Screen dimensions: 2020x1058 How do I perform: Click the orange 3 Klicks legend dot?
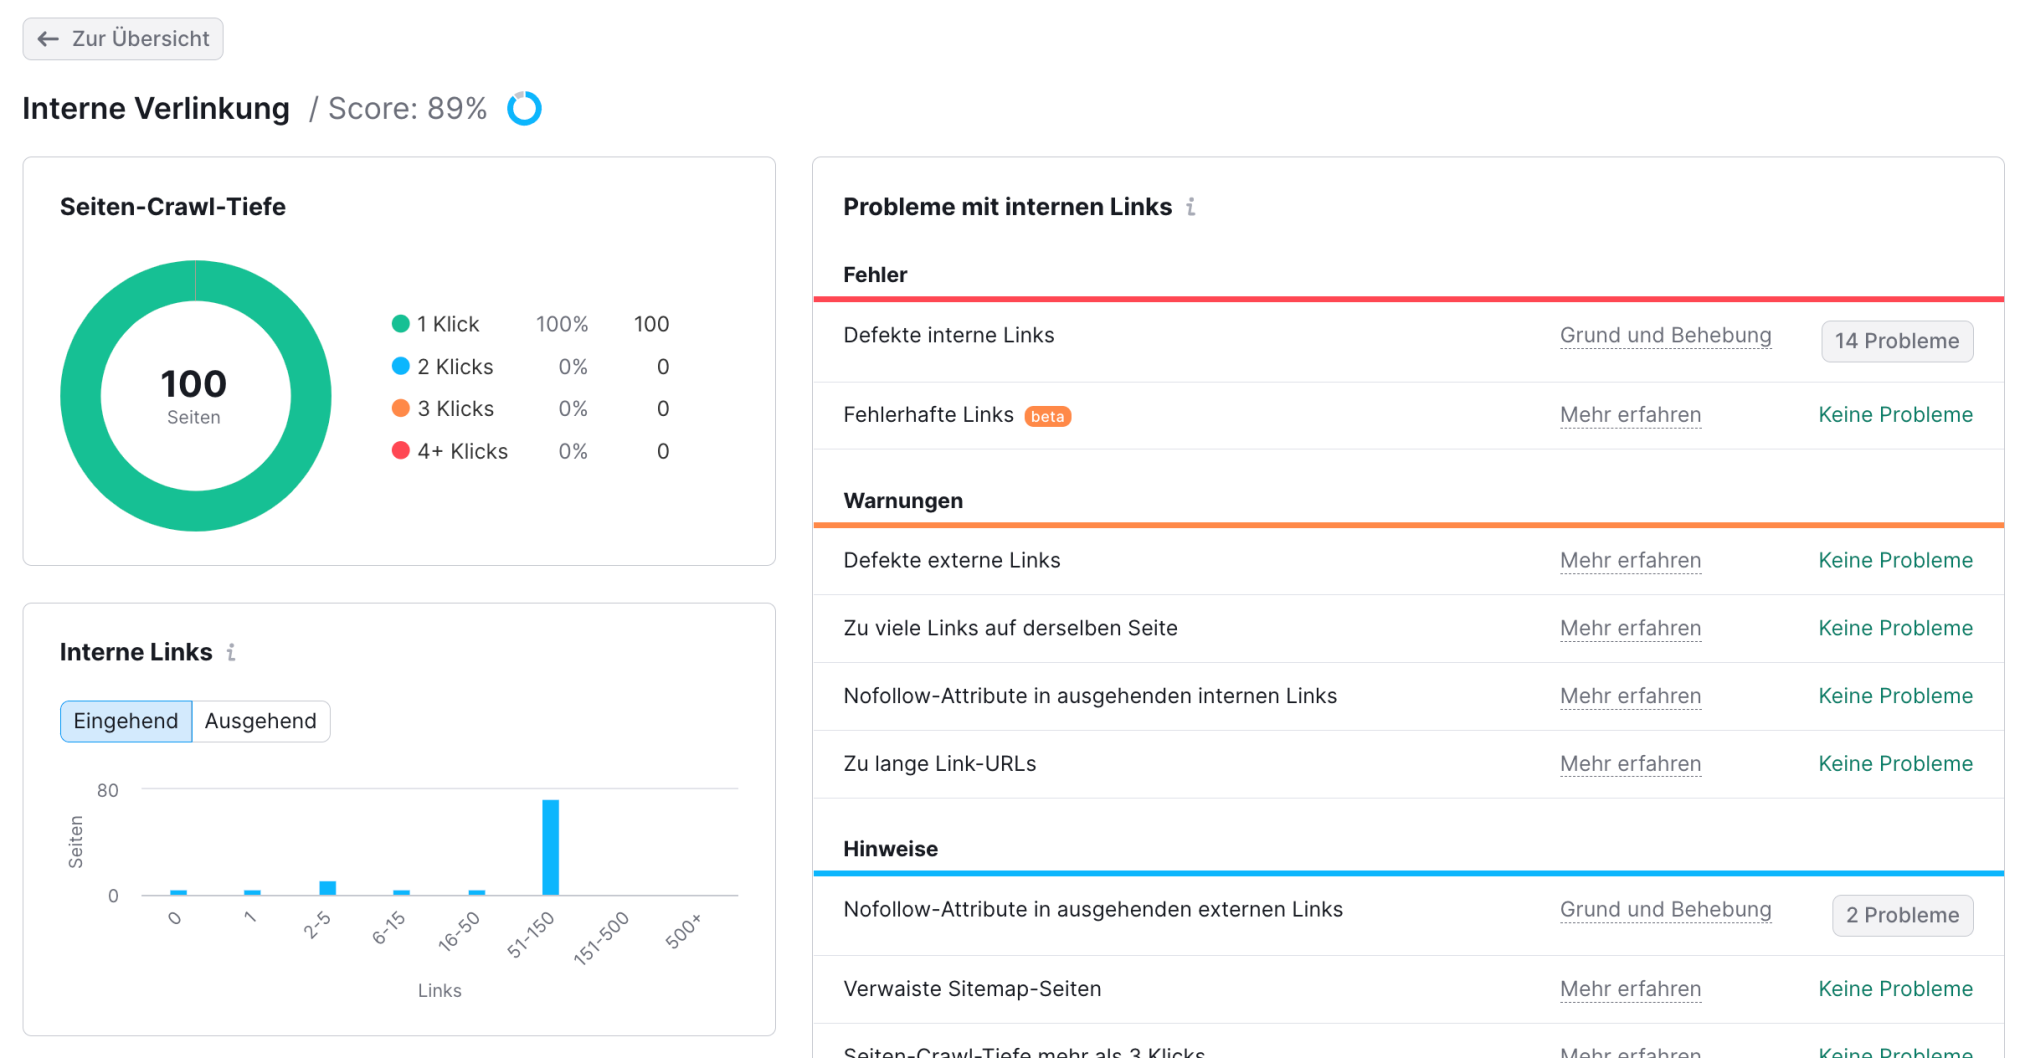[x=400, y=408]
